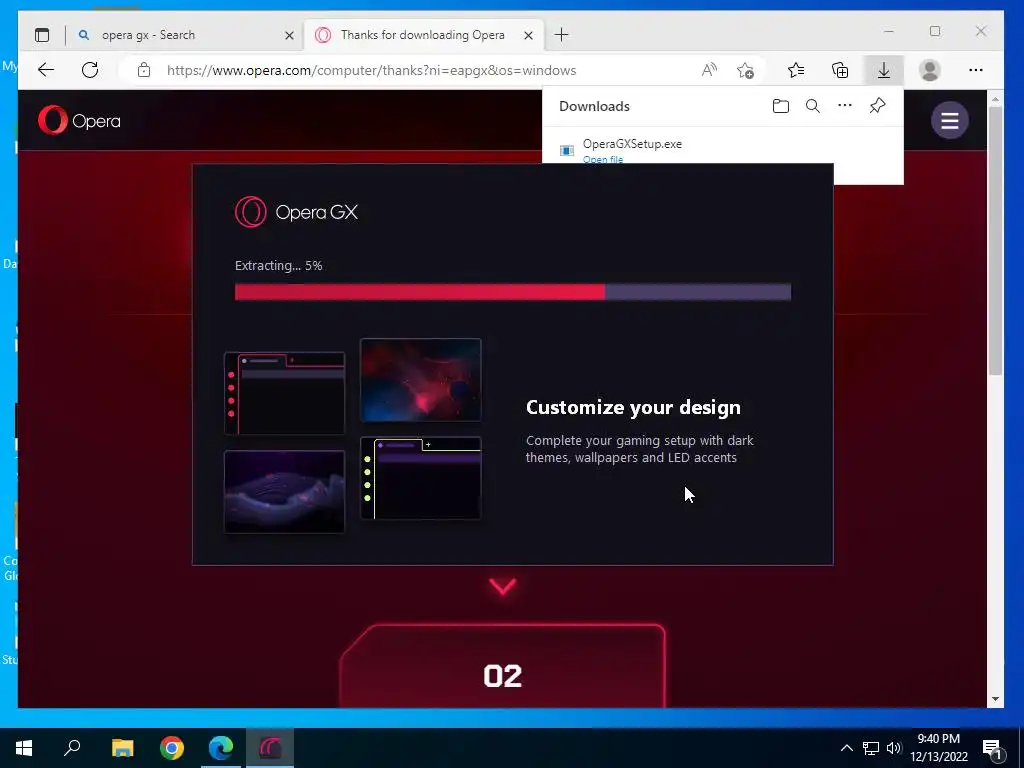
Task: Open a new tab with plus button
Action: (x=561, y=35)
